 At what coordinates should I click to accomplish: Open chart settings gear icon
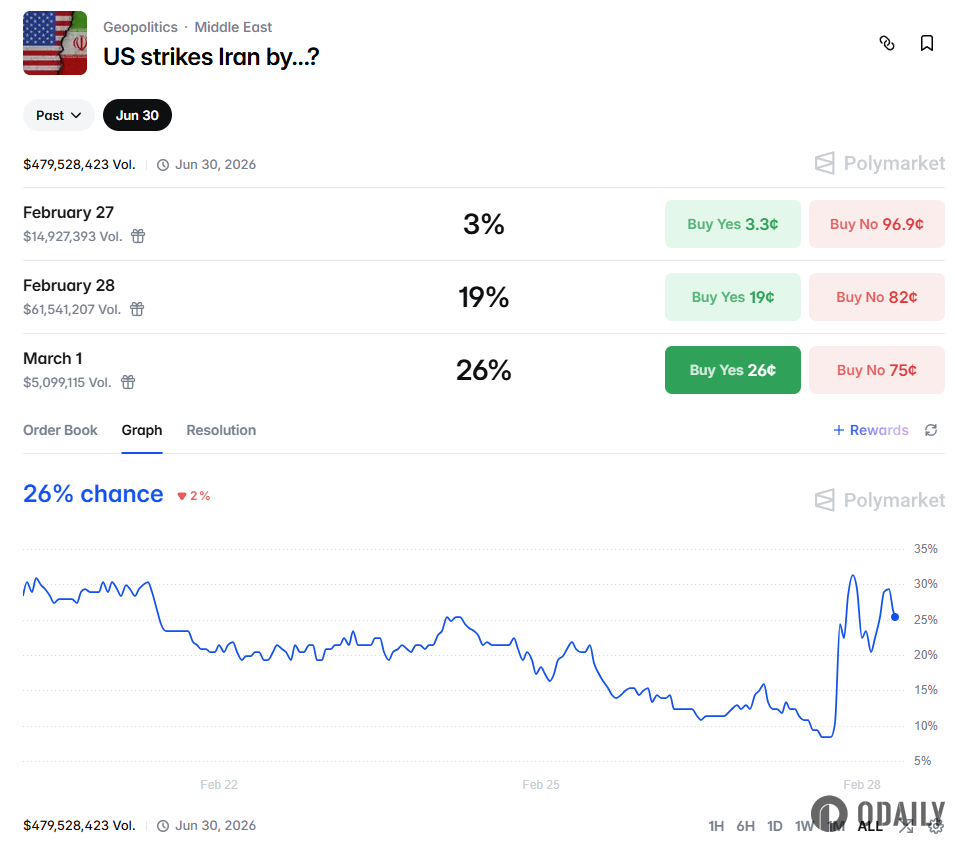click(x=936, y=826)
